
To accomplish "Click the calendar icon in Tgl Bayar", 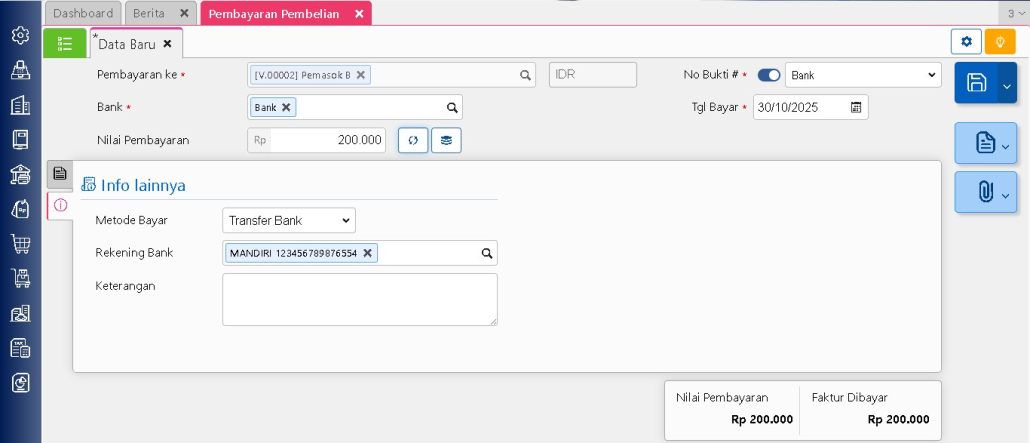I will pos(856,107).
